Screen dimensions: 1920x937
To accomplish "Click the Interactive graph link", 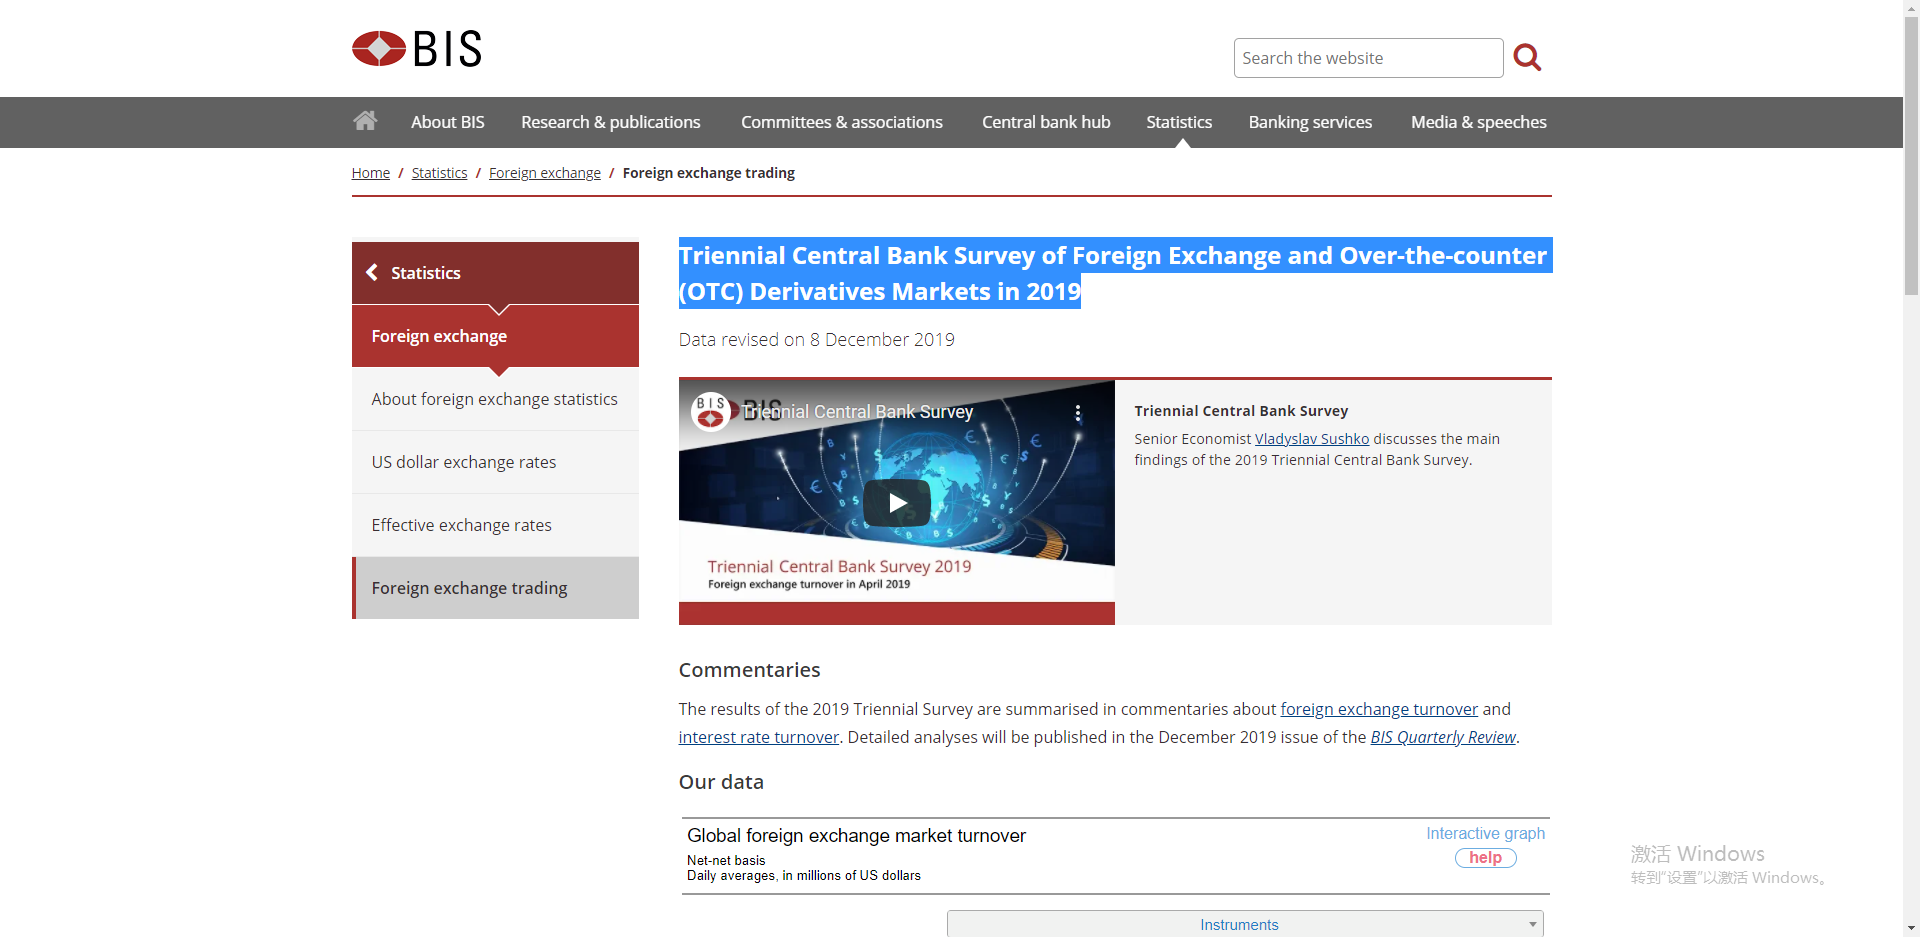I will tap(1484, 833).
